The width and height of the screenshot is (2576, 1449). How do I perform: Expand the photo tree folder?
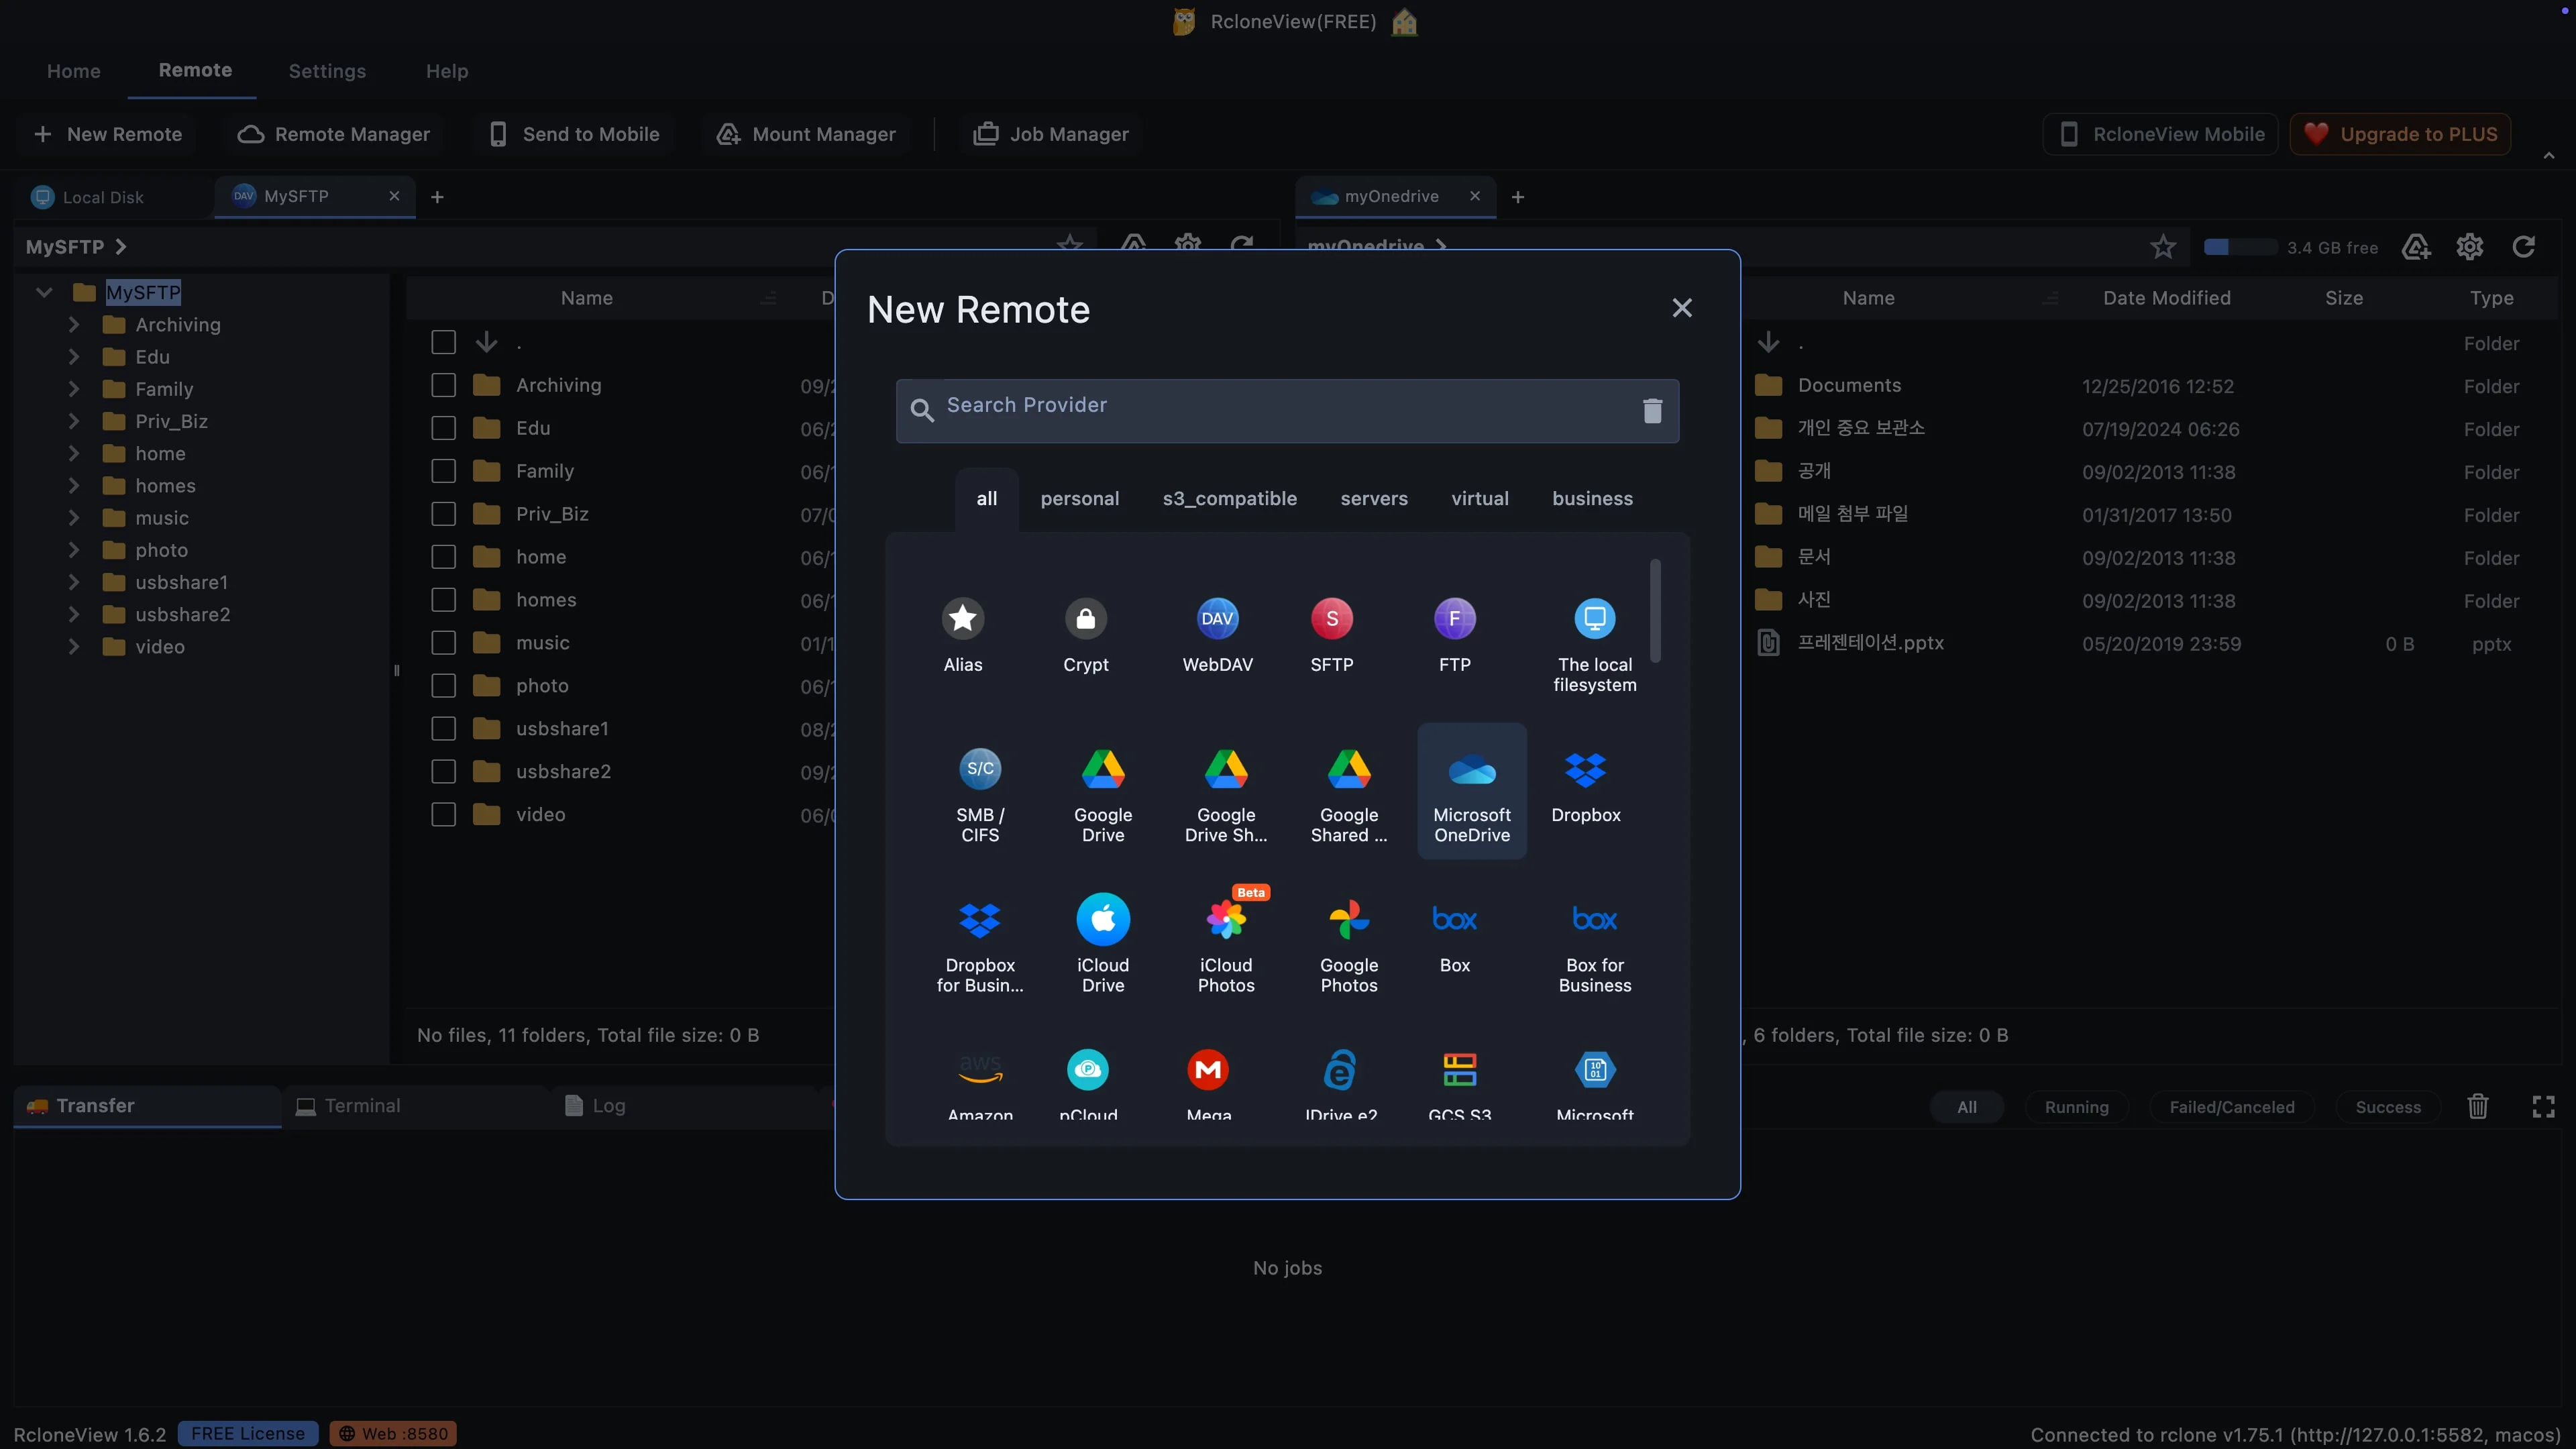click(73, 550)
